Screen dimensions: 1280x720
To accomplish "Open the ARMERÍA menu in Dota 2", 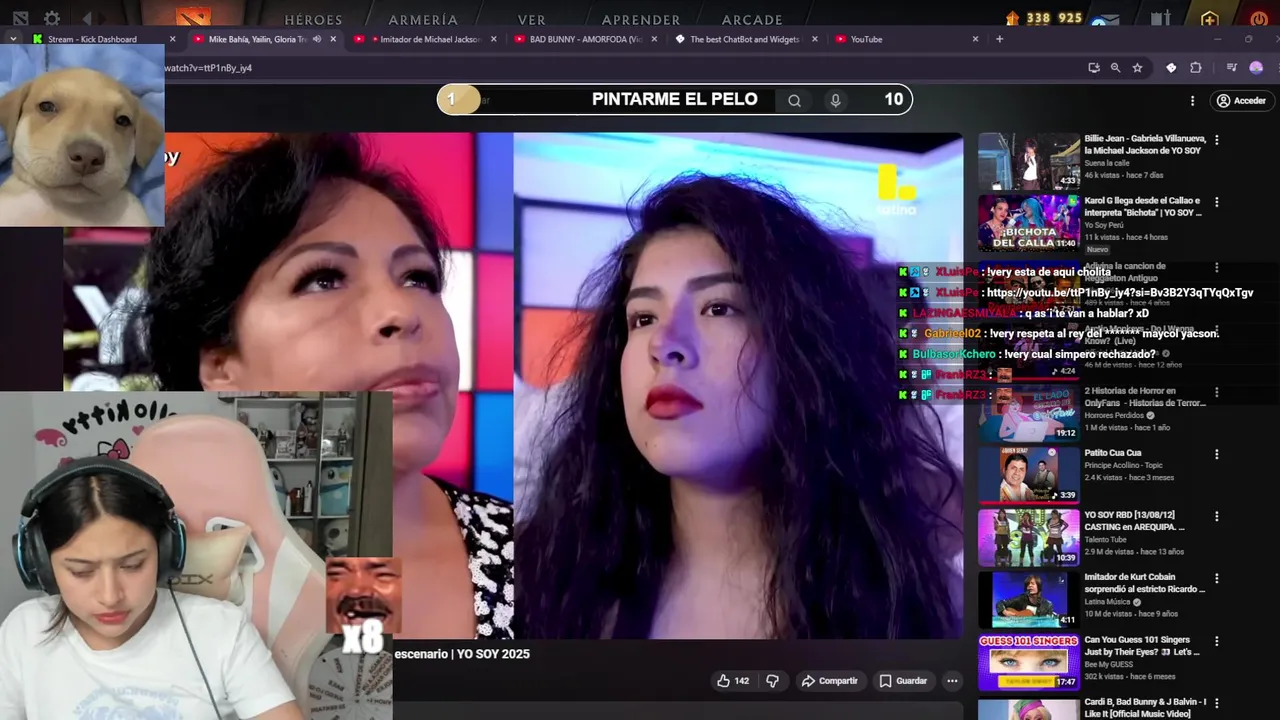I will [423, 19].
